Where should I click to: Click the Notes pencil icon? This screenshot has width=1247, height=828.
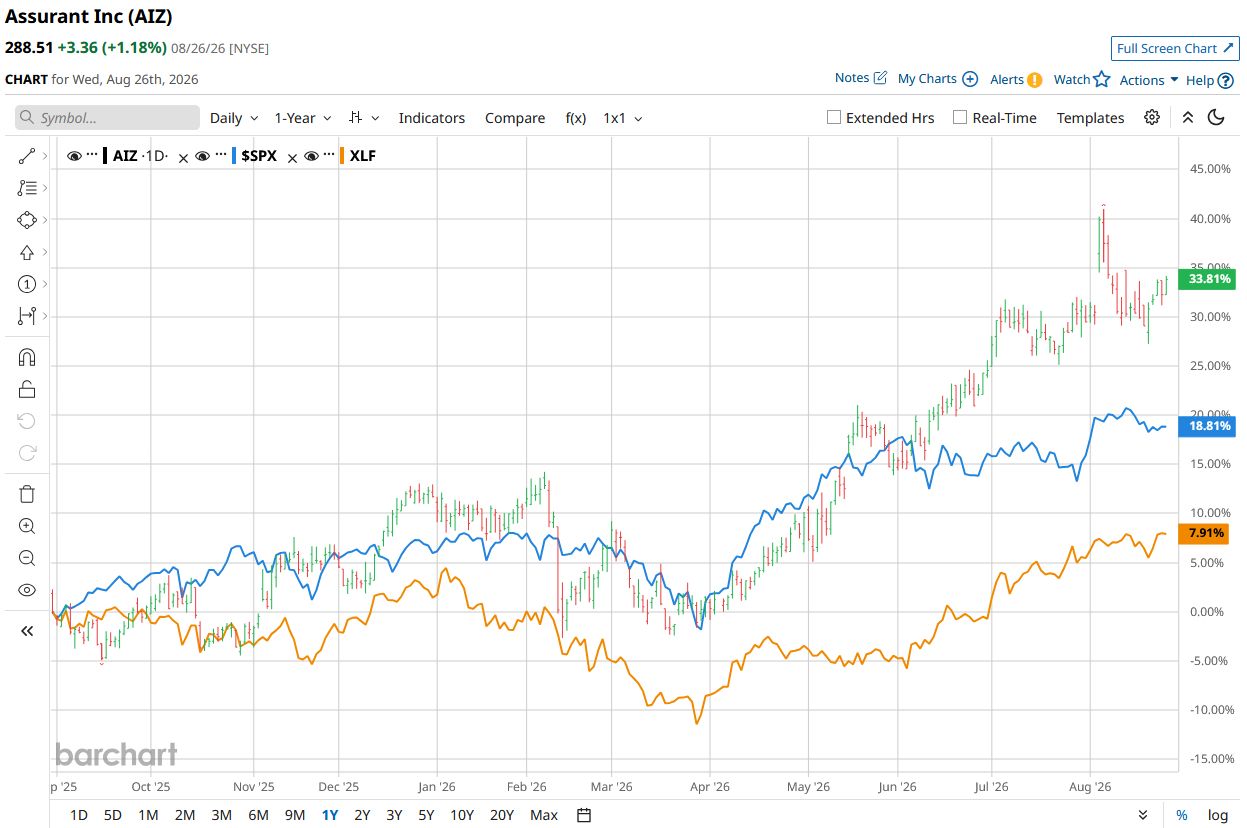pos(880,78)
